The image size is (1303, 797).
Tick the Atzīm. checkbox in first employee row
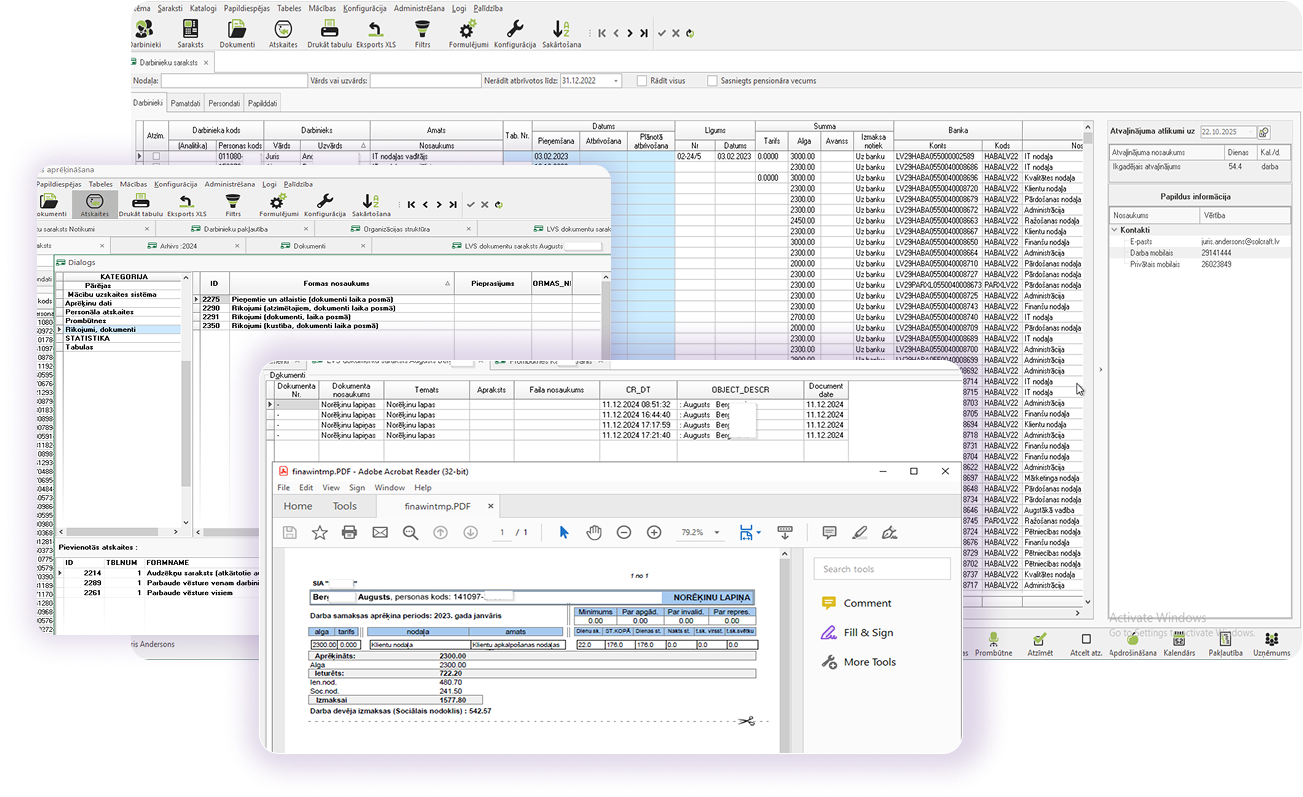click(155, 157)
